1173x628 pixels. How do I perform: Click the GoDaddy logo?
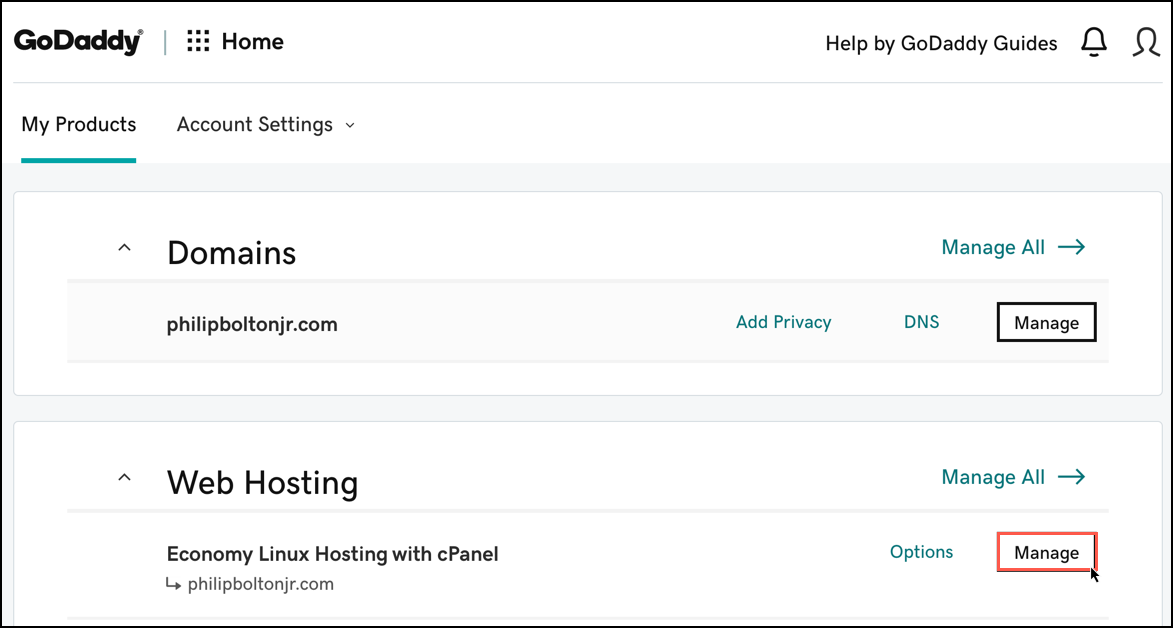point(78,42)
